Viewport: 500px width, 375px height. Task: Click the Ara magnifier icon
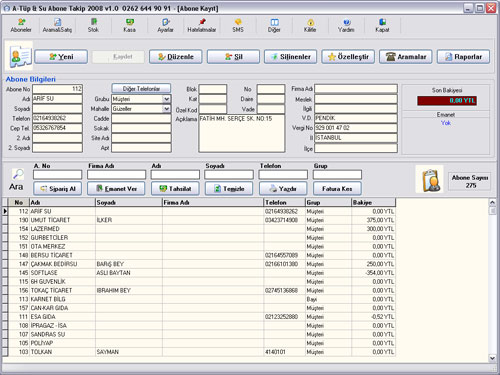tap(18, 174)
